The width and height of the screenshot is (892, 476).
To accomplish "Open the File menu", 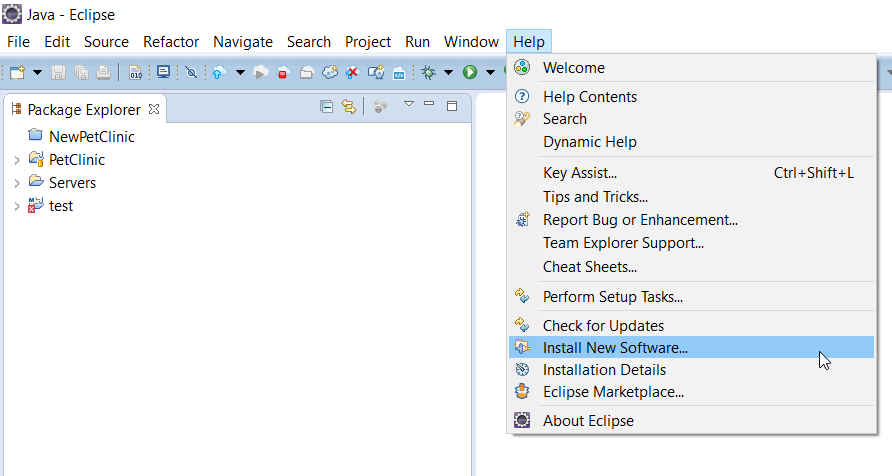I will (x=18, y=42).
